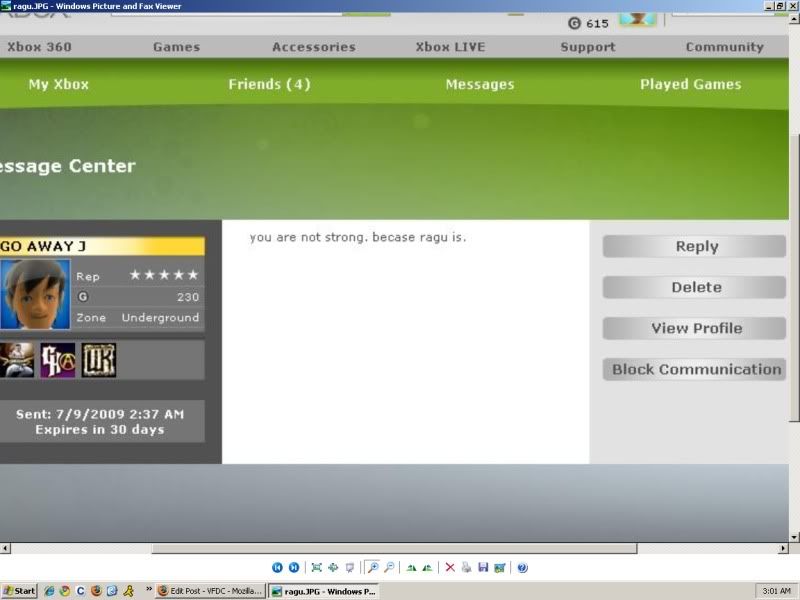The width and height of the screenshot is (800, 600).
Task: Click the Guitar Hero Aerosmith game icon
Action: coord(58,360)
